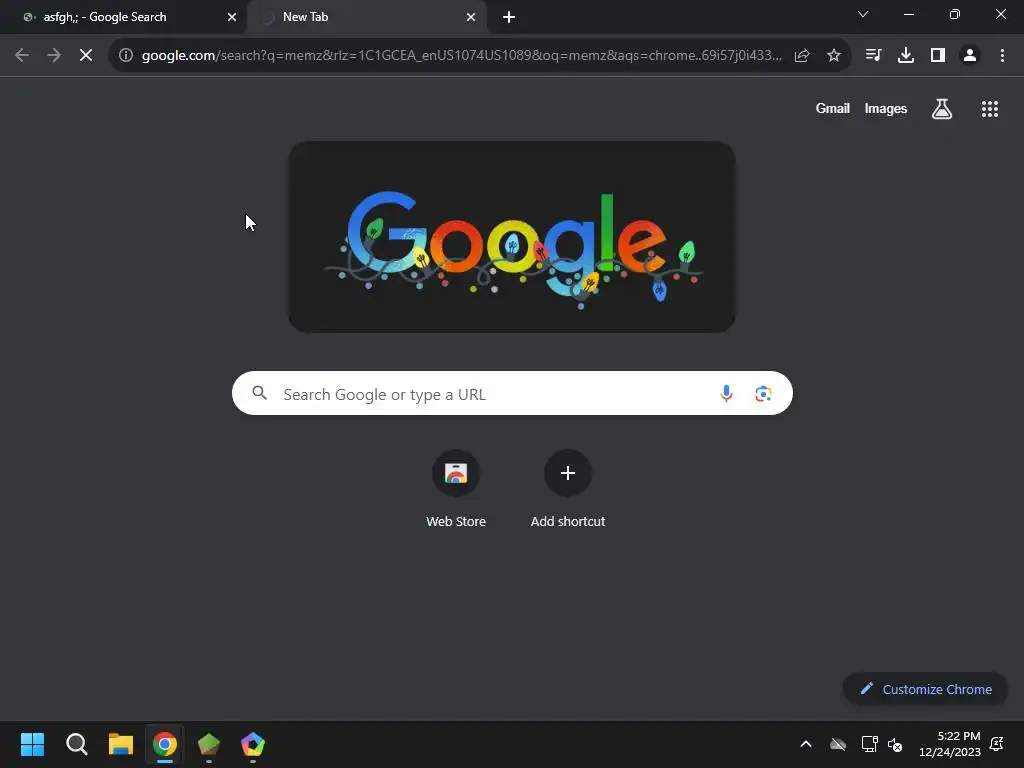Start voice search with microphone

(x=726, y=393)
